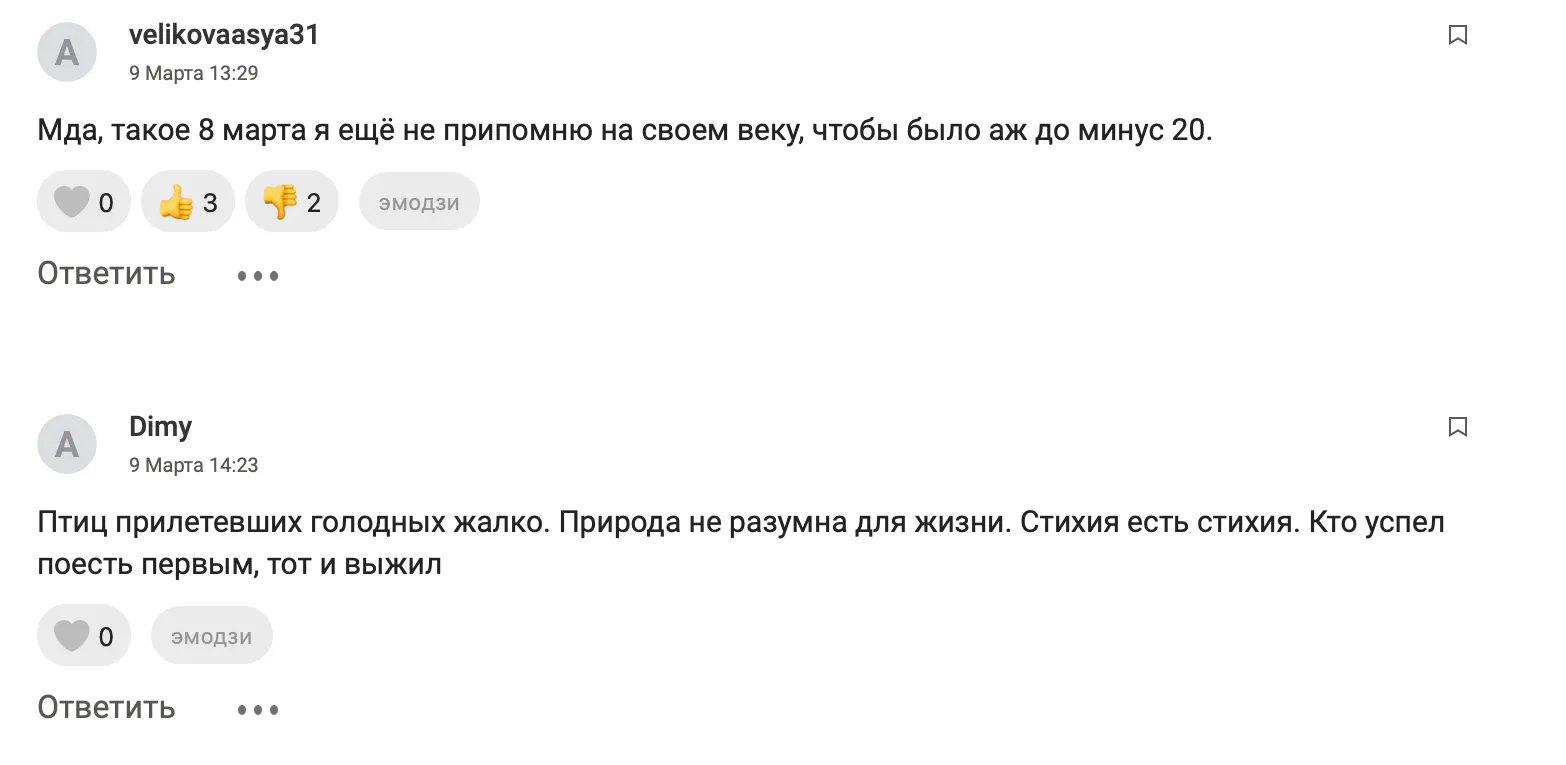Heart Dimy's comment about birds
This screenshot has width=1566, height=765.
[83, 636]
